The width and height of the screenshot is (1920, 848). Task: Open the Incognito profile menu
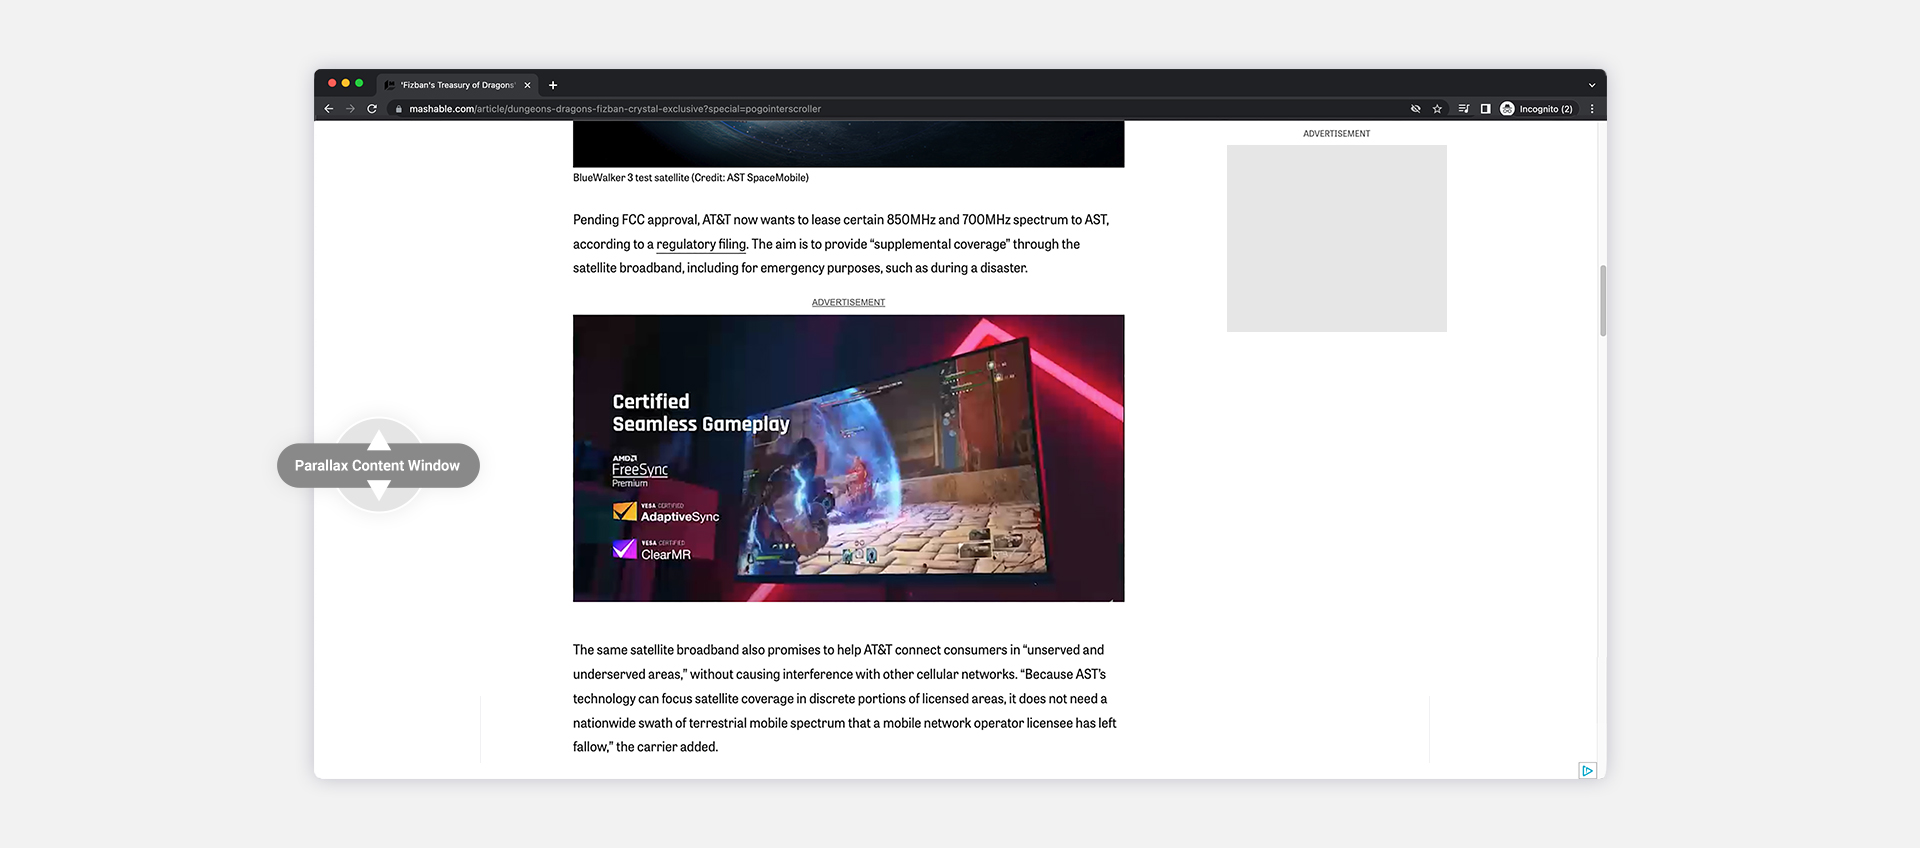(x=1537, y=109)
